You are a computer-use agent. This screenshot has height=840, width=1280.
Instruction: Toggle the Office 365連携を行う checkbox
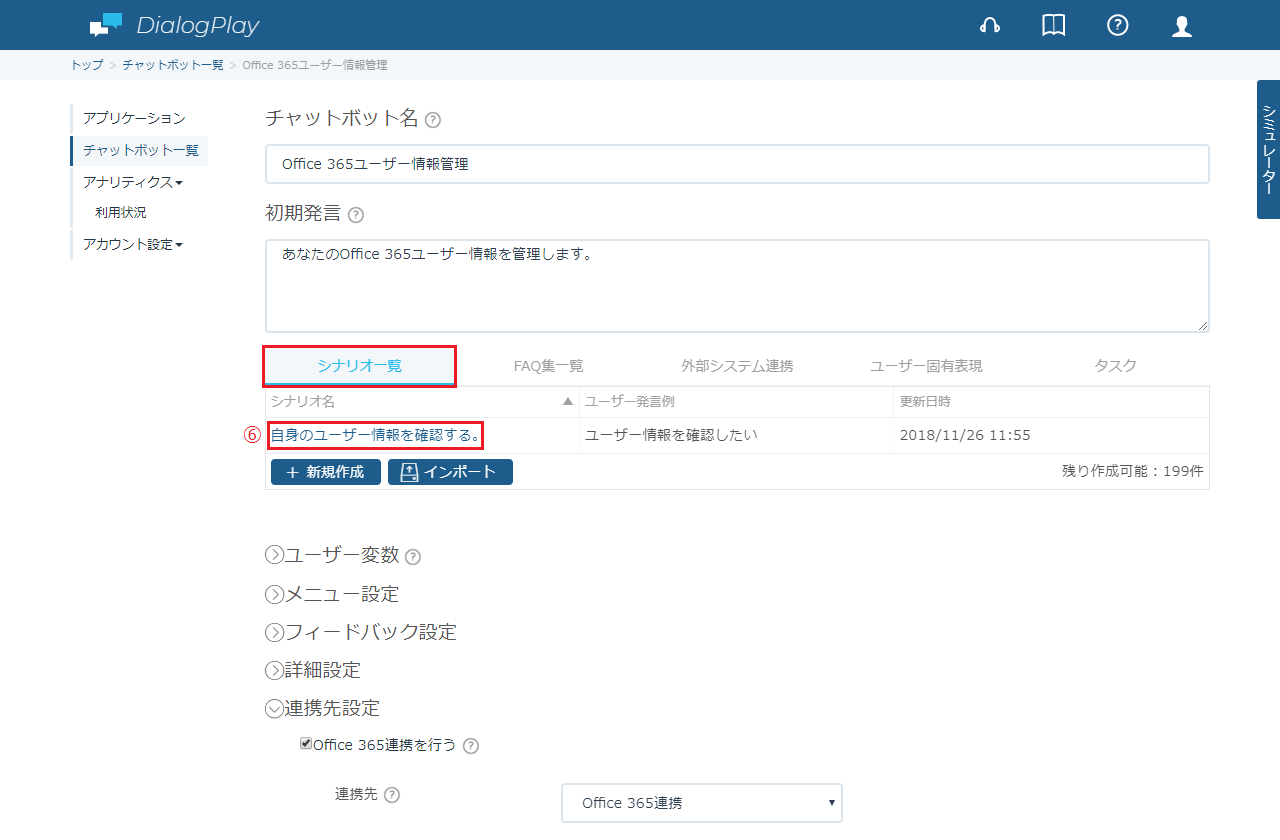click(306, 744)
